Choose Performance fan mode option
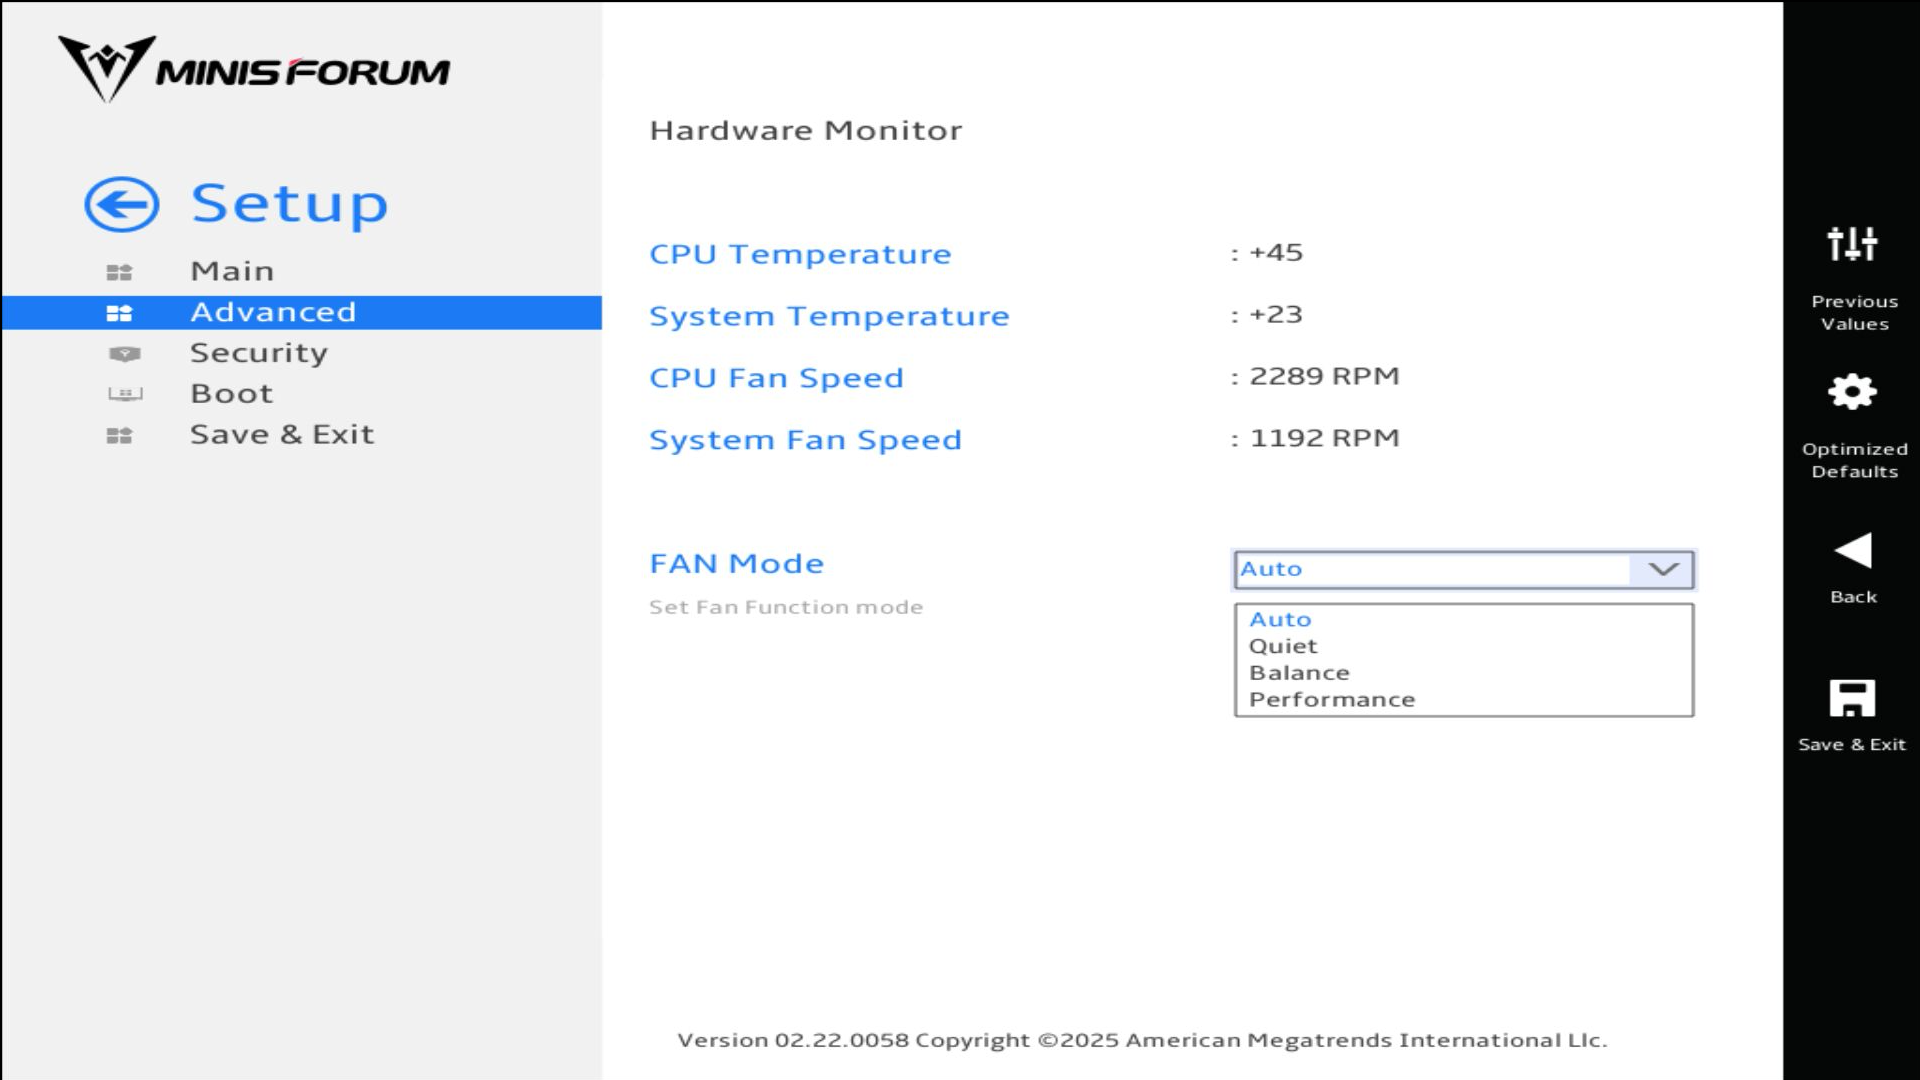 (1332, 700)
